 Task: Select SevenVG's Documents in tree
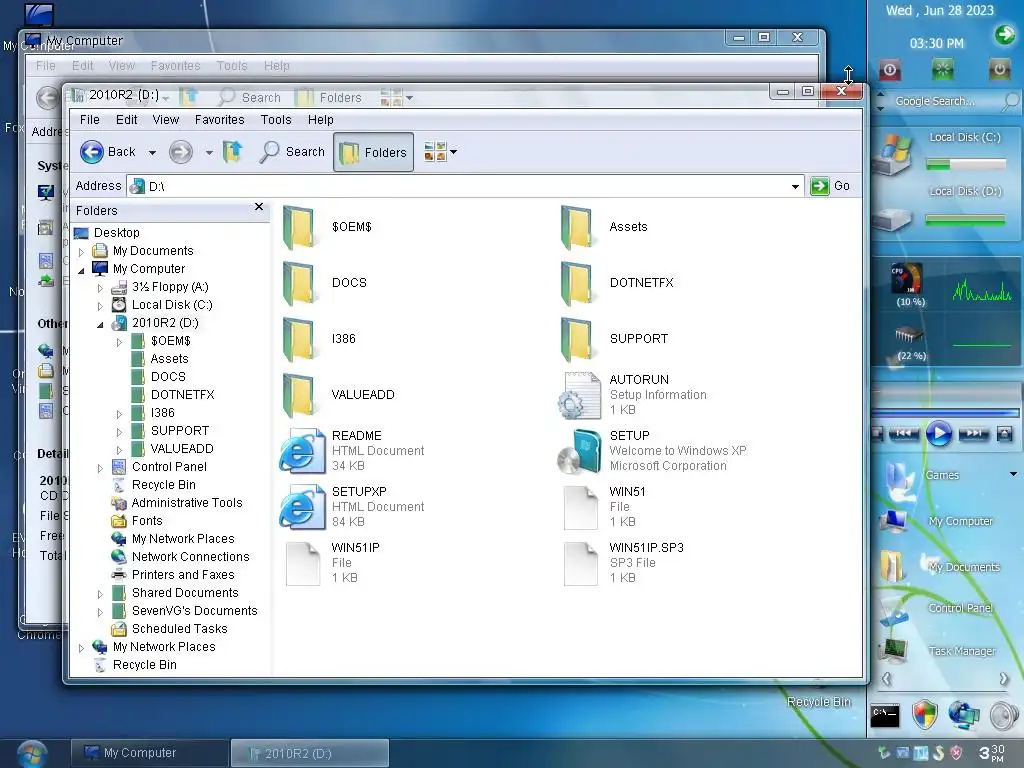click(x=195, y=611)
